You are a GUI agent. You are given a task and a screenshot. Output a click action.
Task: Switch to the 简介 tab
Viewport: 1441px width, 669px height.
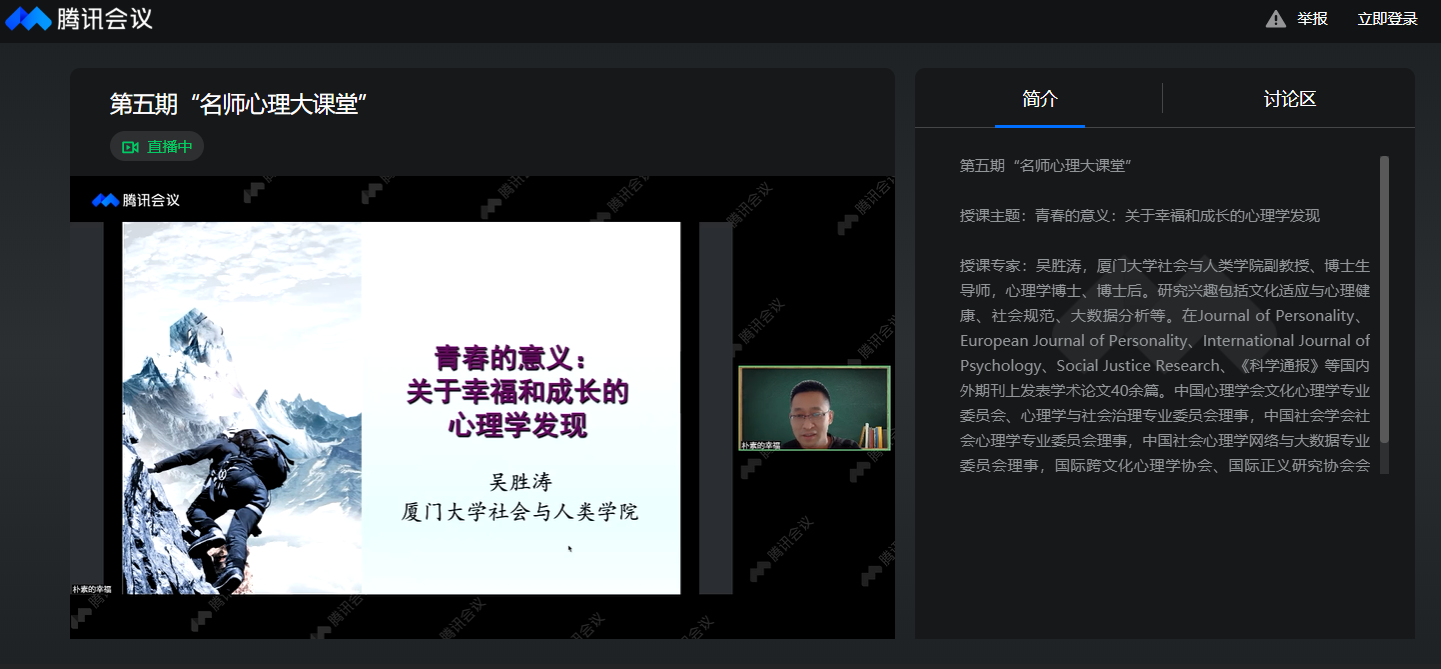(1039, 99)
